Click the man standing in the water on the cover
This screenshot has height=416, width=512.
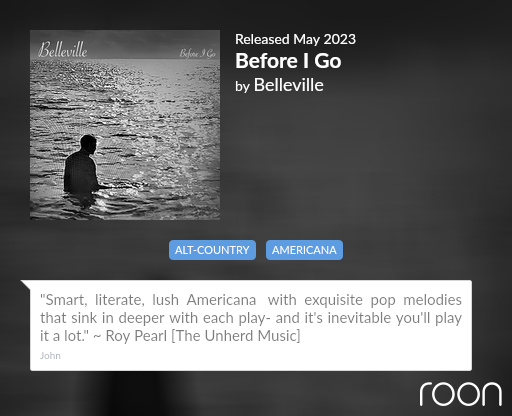82,165
